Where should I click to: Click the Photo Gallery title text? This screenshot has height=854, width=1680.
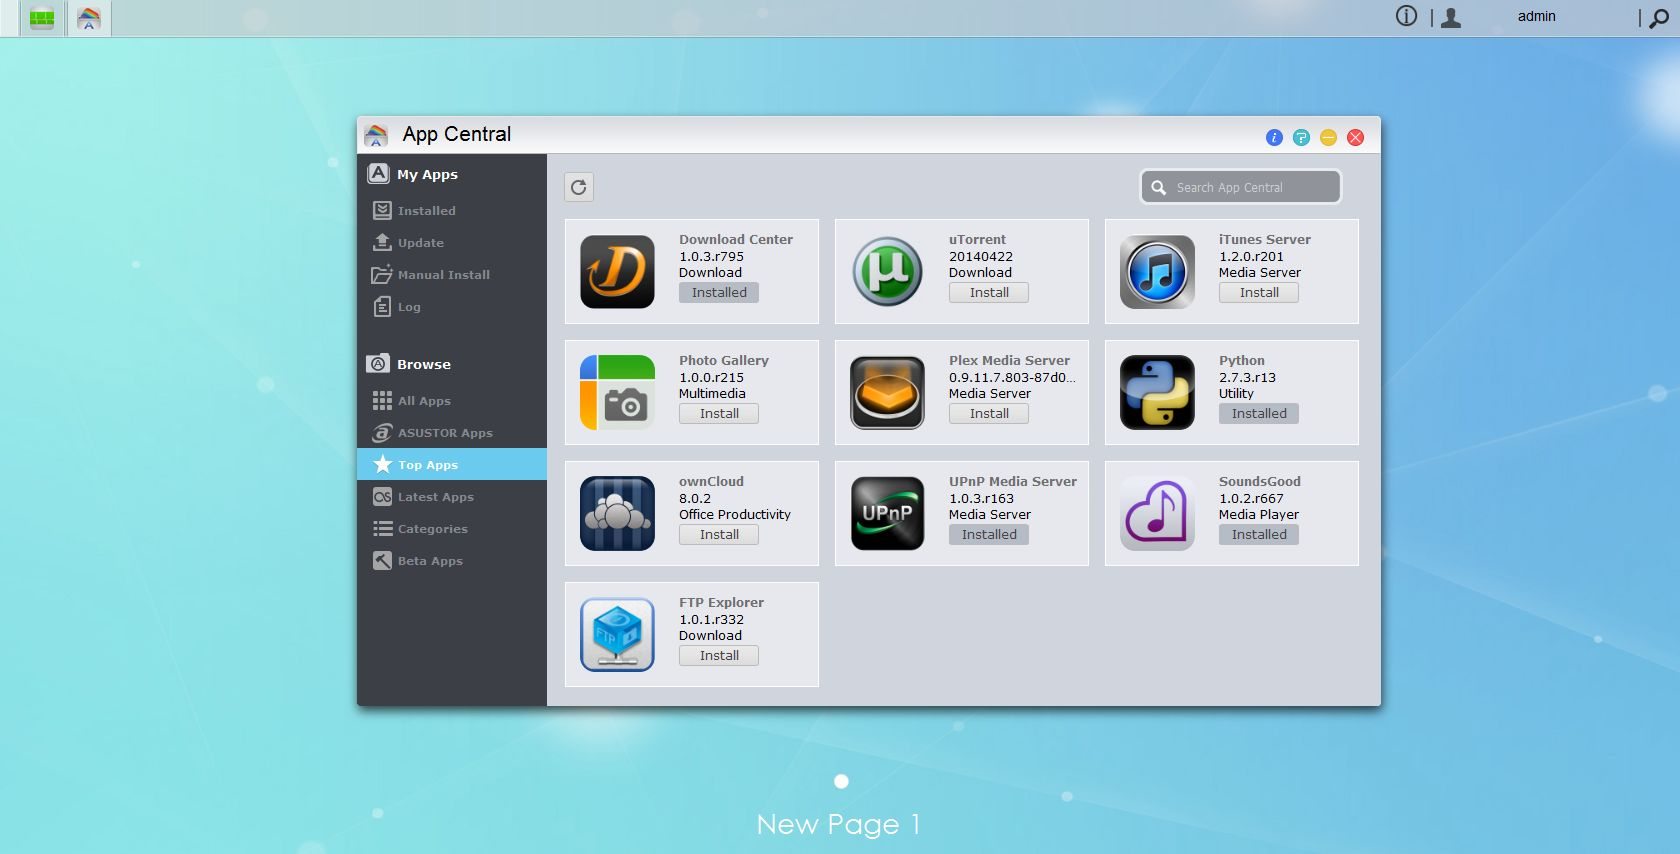click(x=724, y=361)
